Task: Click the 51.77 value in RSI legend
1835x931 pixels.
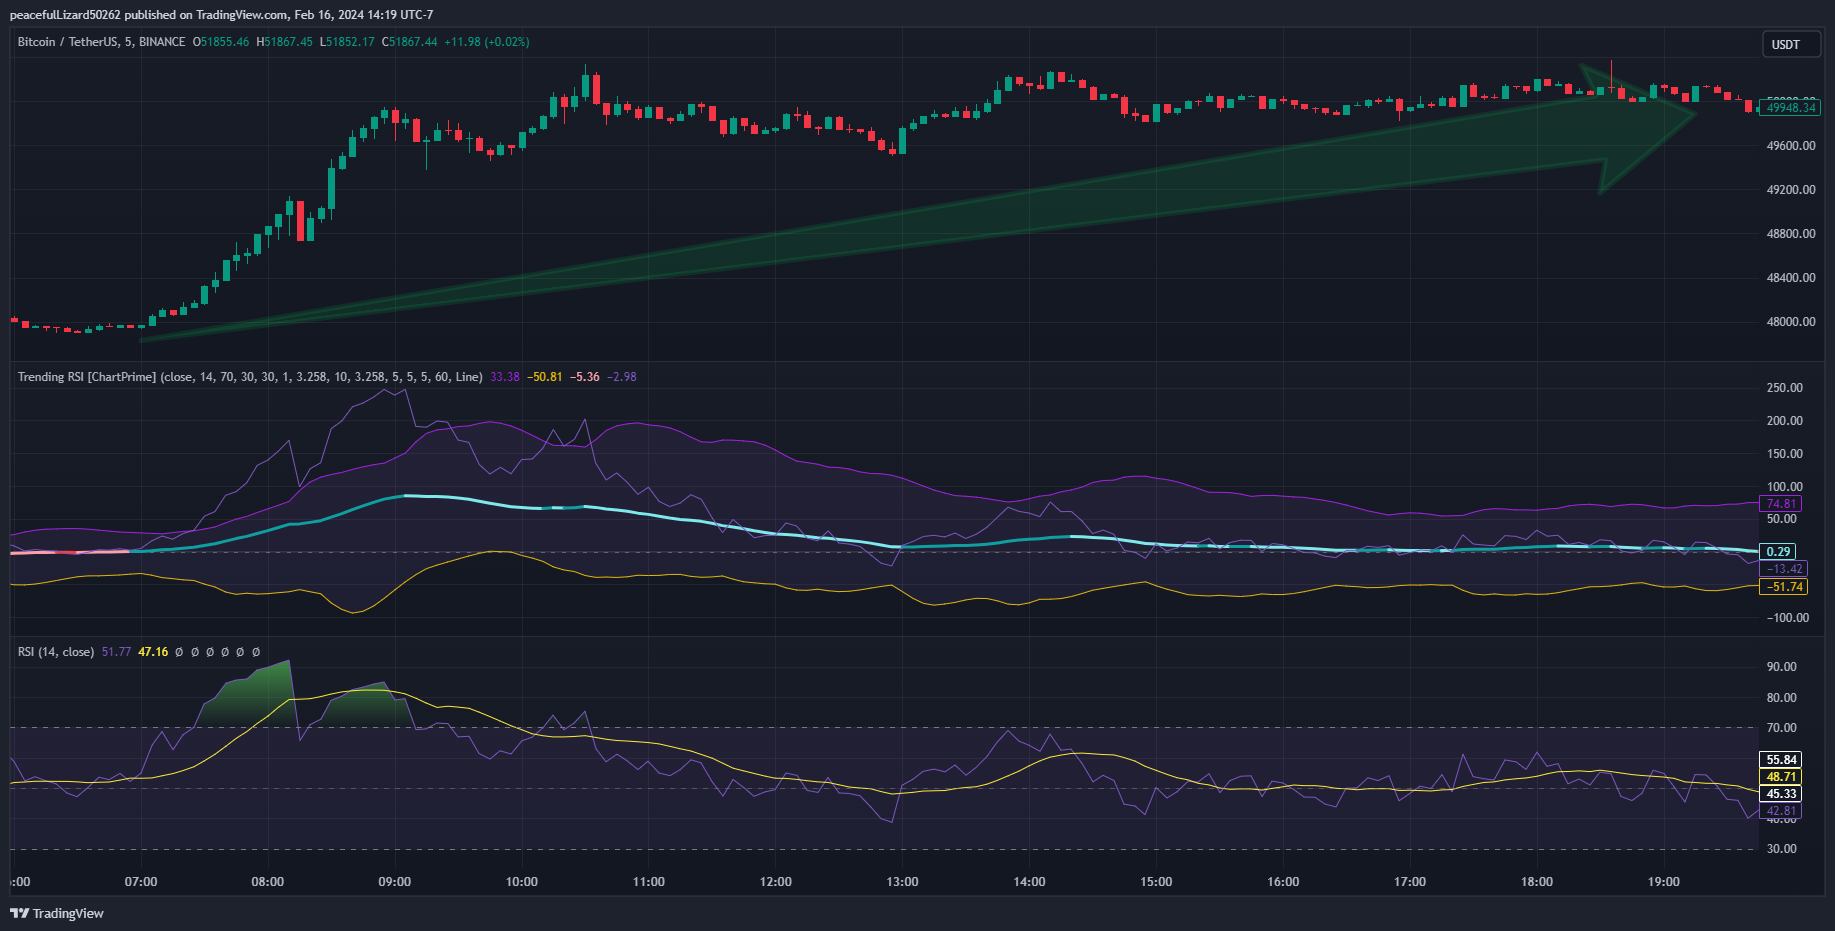Action: point(116,652)
